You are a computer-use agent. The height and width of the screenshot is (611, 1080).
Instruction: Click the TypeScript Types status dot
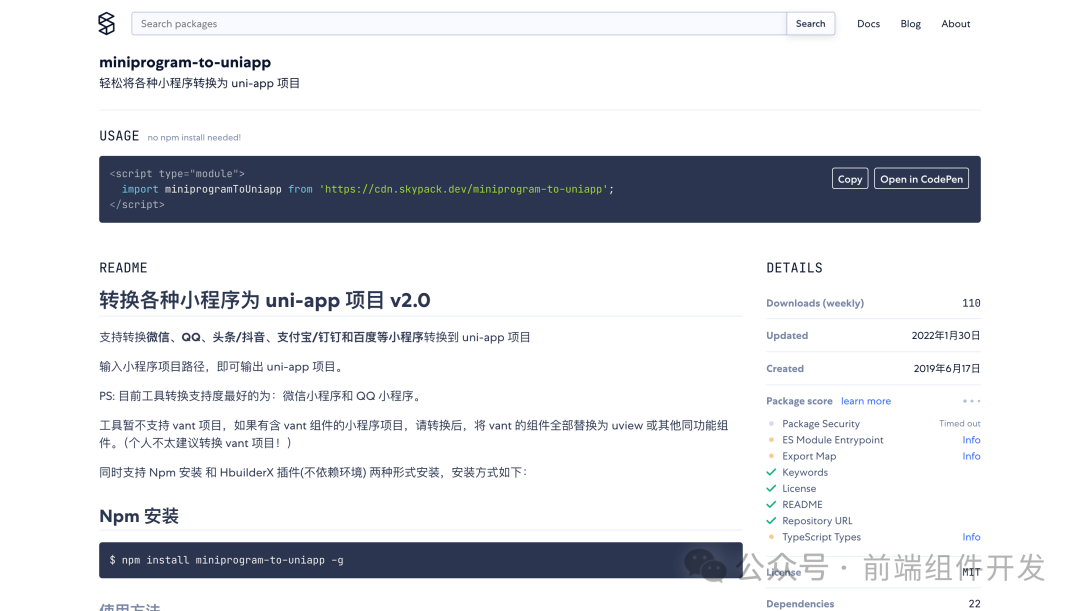[x=771, y=537]
